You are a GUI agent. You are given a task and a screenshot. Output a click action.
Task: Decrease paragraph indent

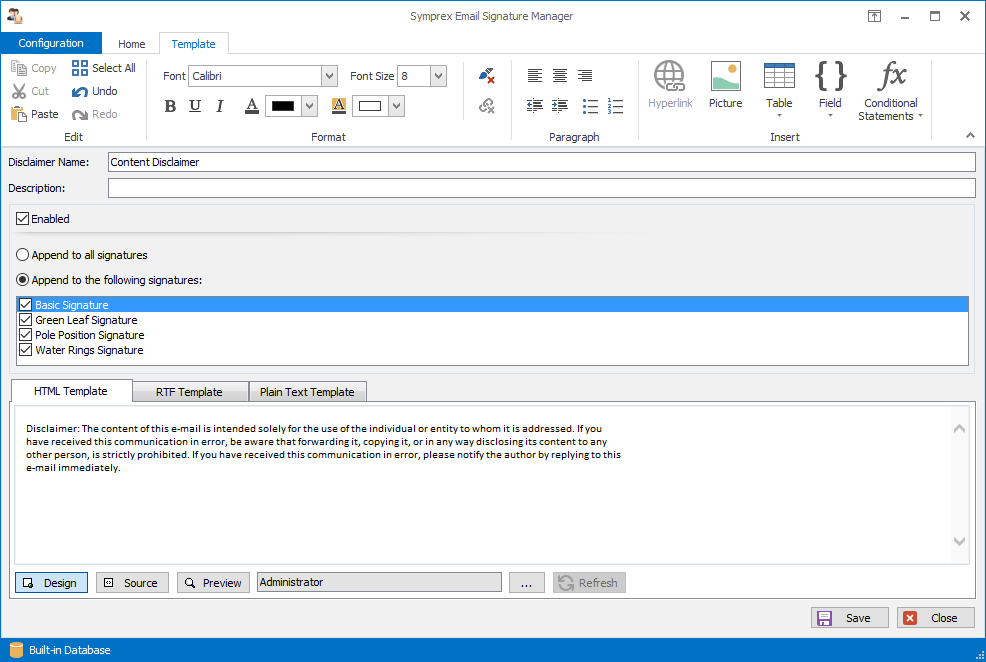(535, 106)
